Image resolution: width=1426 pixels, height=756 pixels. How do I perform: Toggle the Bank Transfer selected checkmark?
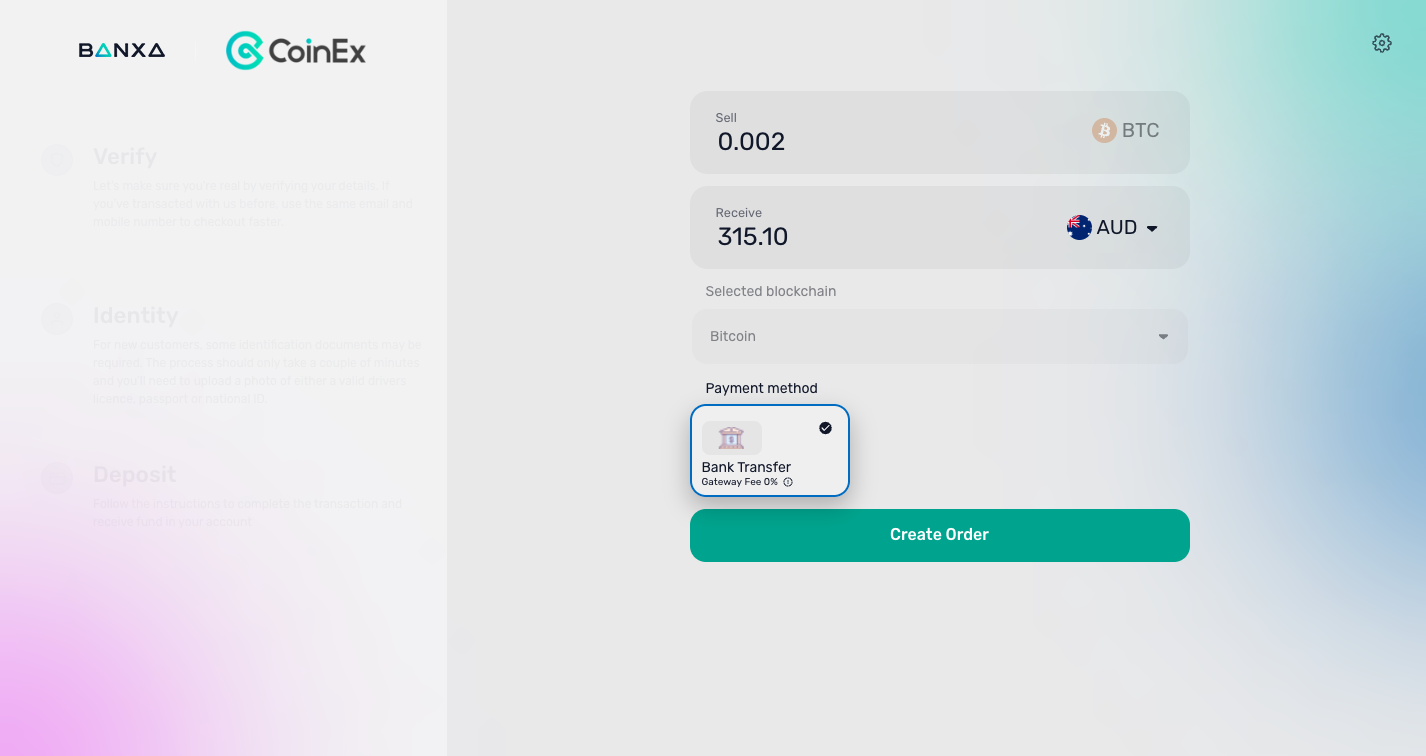click(x=825, y=428)
